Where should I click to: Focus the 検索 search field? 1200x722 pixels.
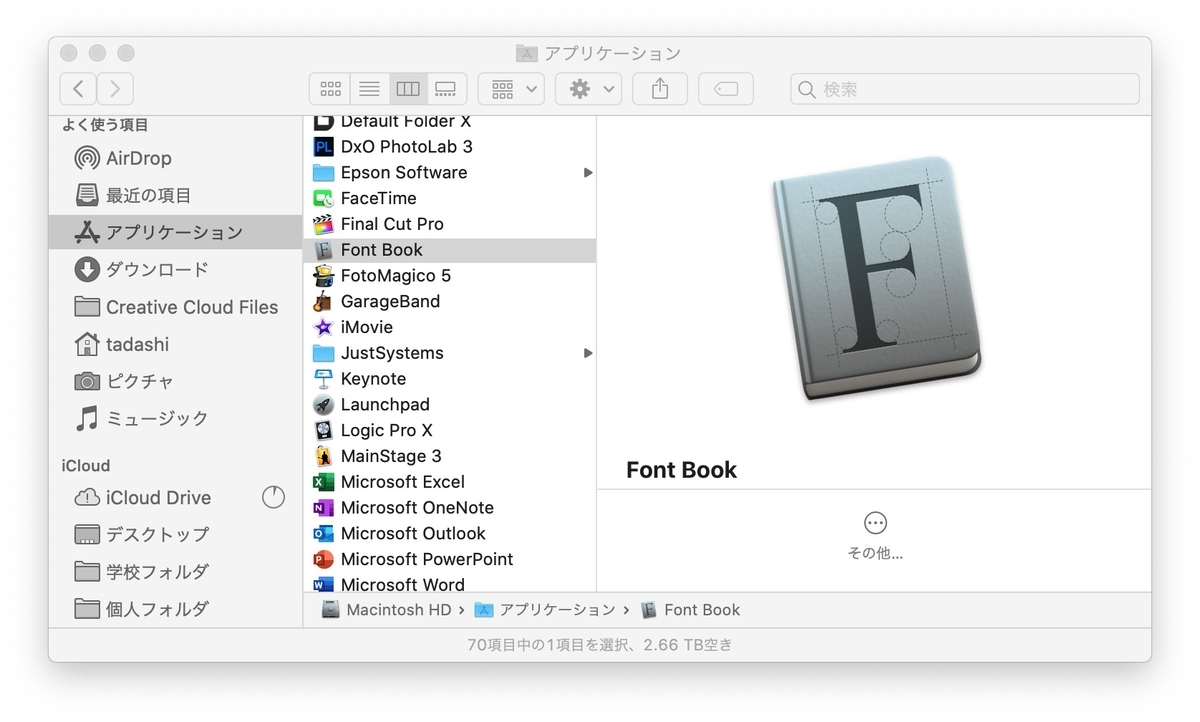pyautogui.click(x=965, y=89)
